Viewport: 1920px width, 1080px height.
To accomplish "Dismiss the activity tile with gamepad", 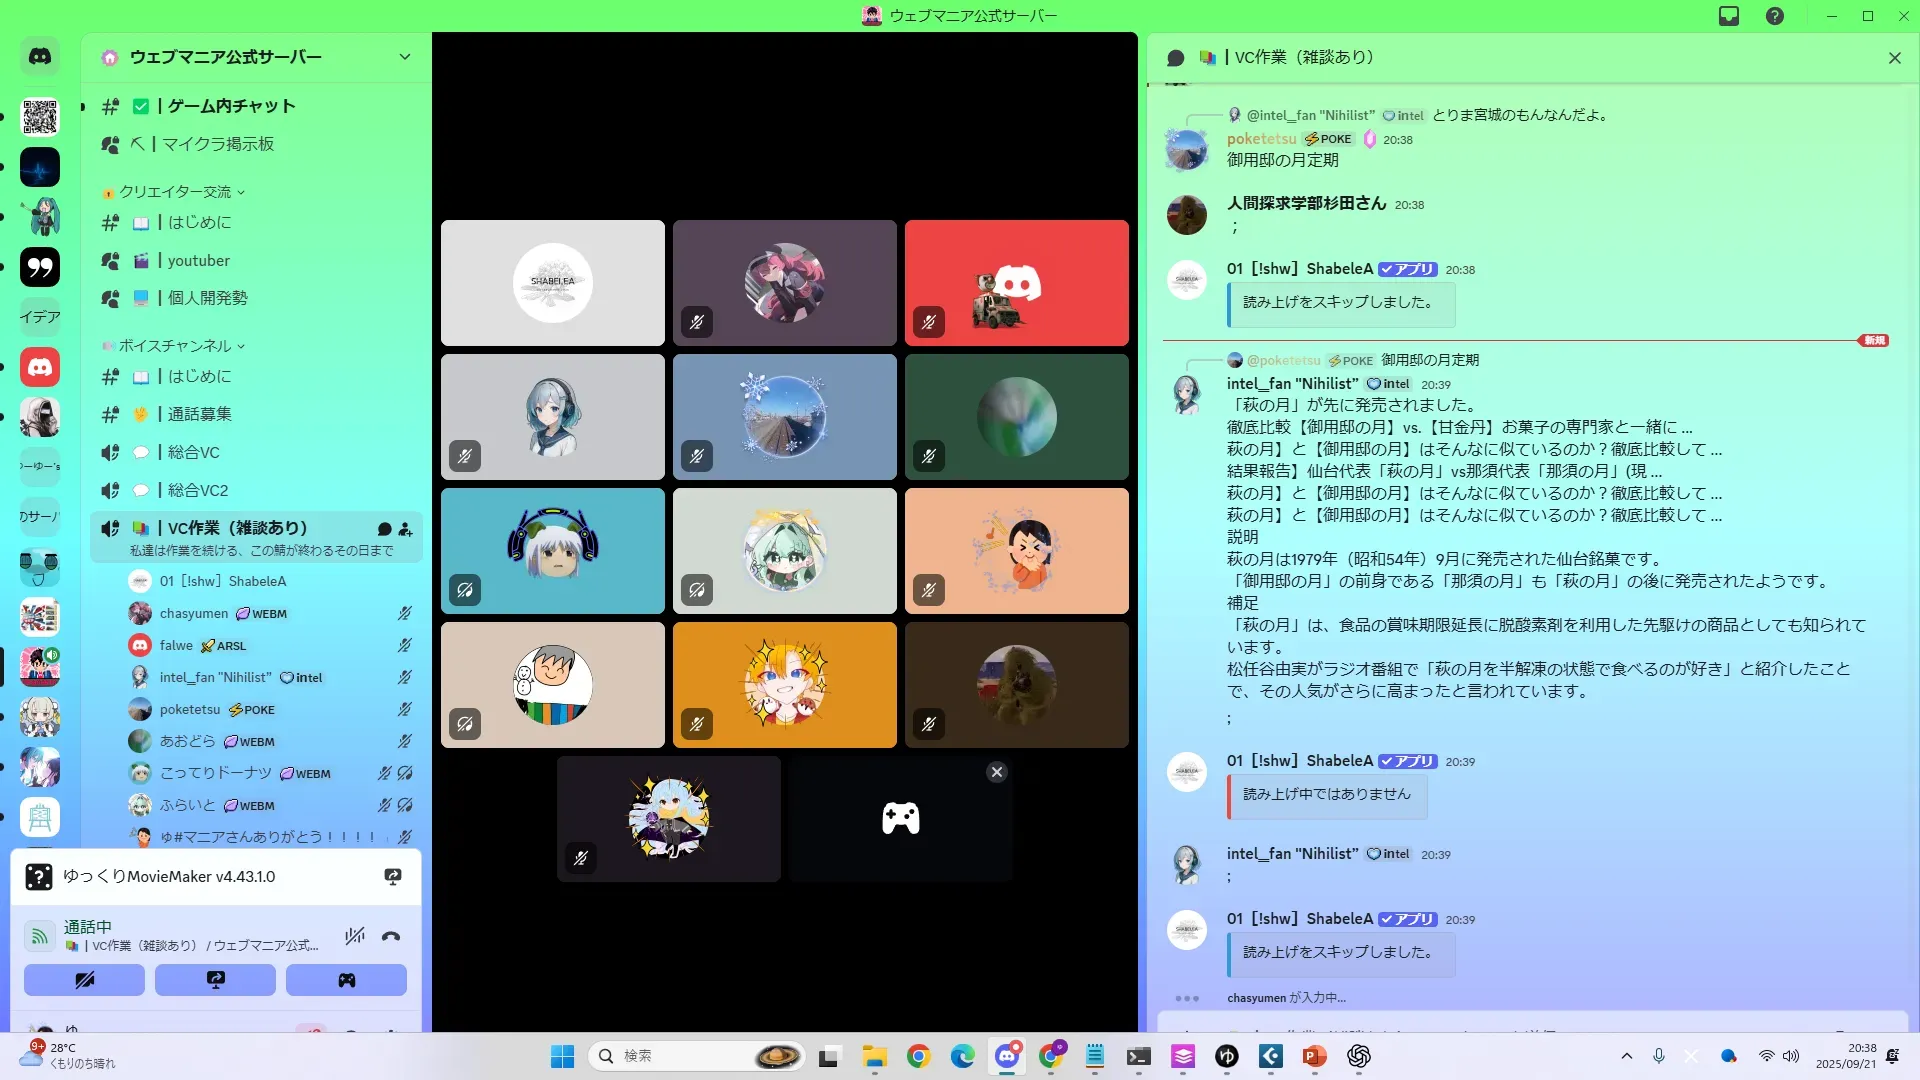I will click(x=996, y=772).
